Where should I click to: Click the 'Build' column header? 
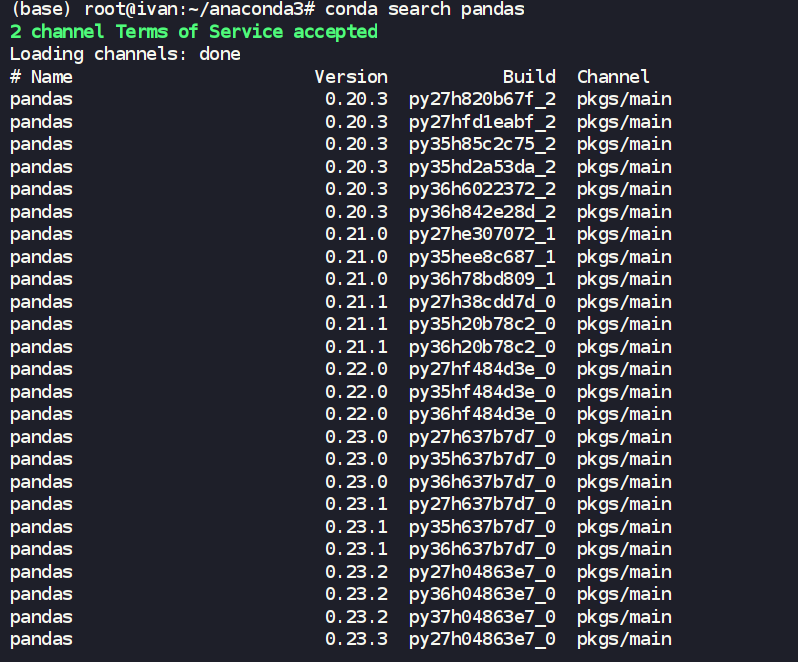pos(529,76)
